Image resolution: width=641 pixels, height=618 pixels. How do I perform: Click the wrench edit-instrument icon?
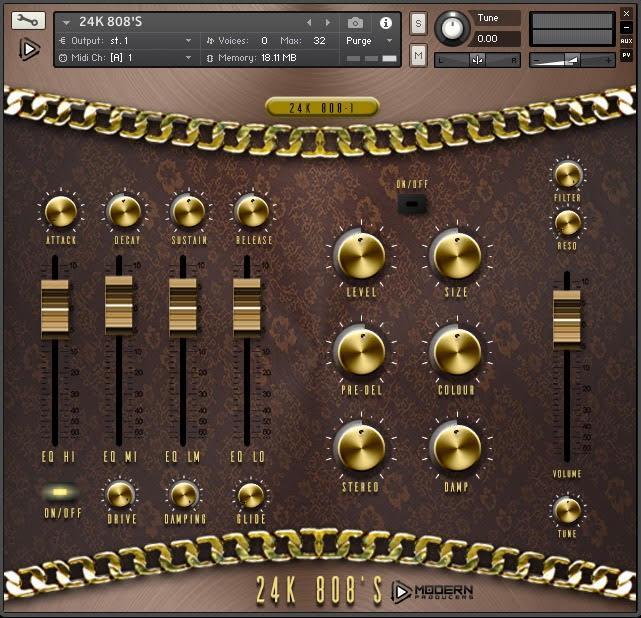(x=30, y=20)
